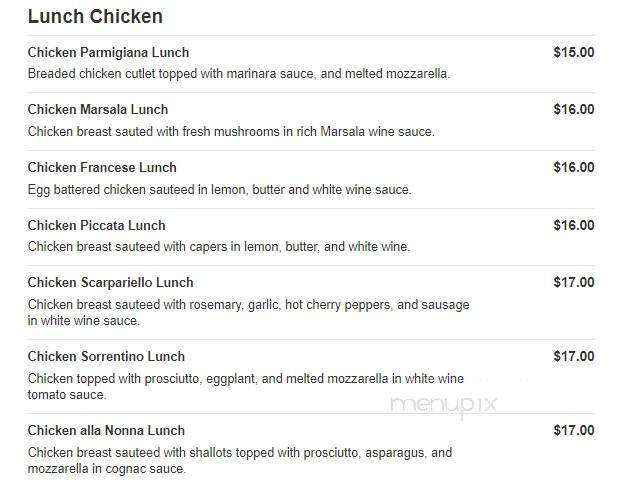
Task: Click the Lunch Chicken section heading
Action: point(95,17)
